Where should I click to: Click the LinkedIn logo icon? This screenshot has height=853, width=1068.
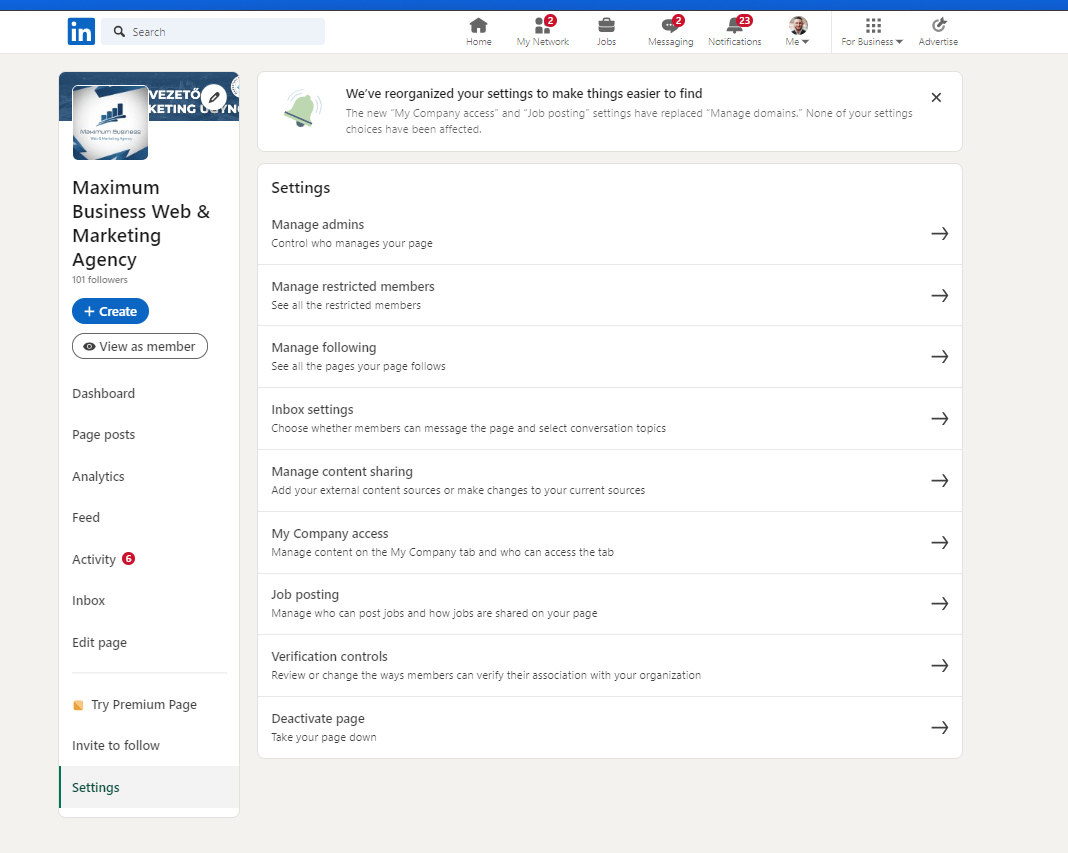point(81,31)
